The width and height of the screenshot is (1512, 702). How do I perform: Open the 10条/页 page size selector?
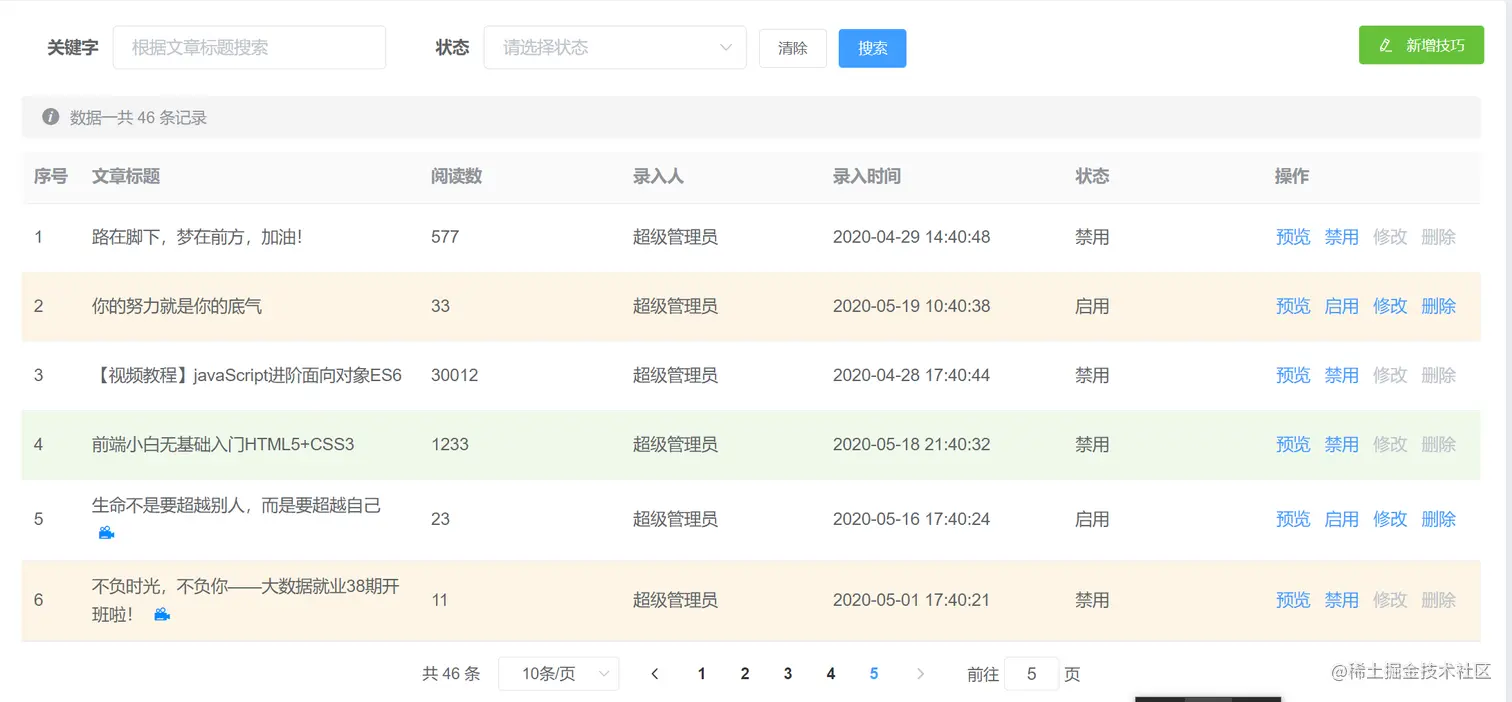point(558,674)
